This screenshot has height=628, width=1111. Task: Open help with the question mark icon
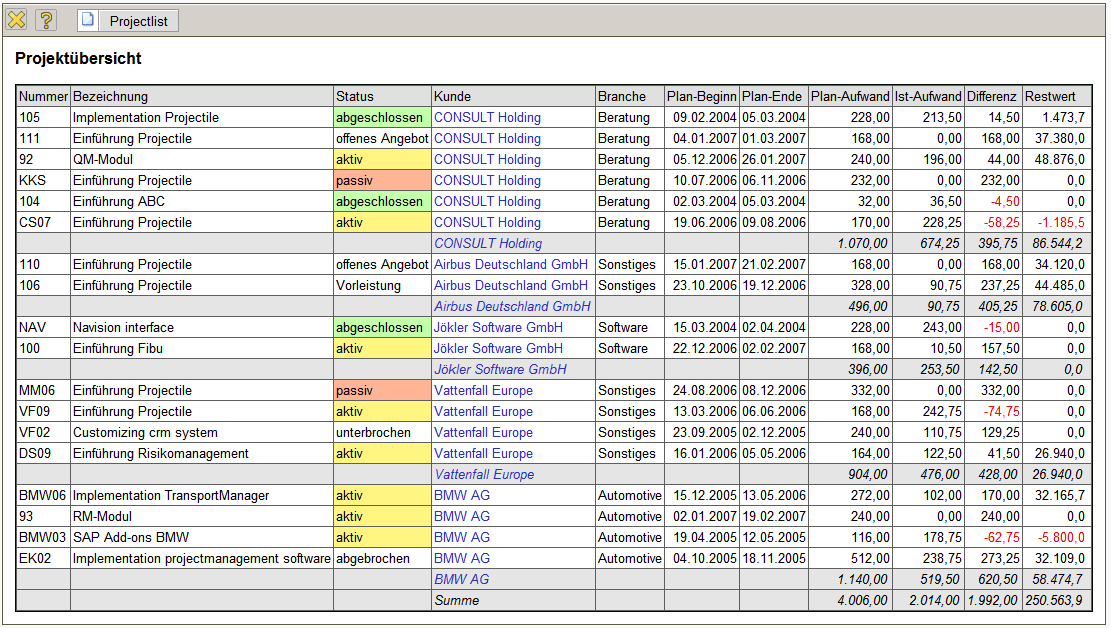click(x=46, y=20)
